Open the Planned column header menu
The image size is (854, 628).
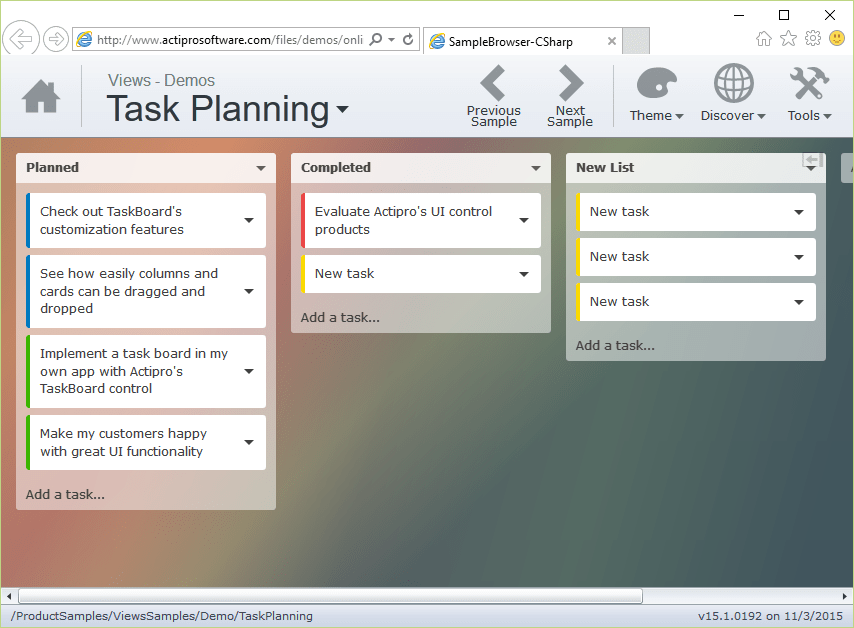click(x=262, y=168)
